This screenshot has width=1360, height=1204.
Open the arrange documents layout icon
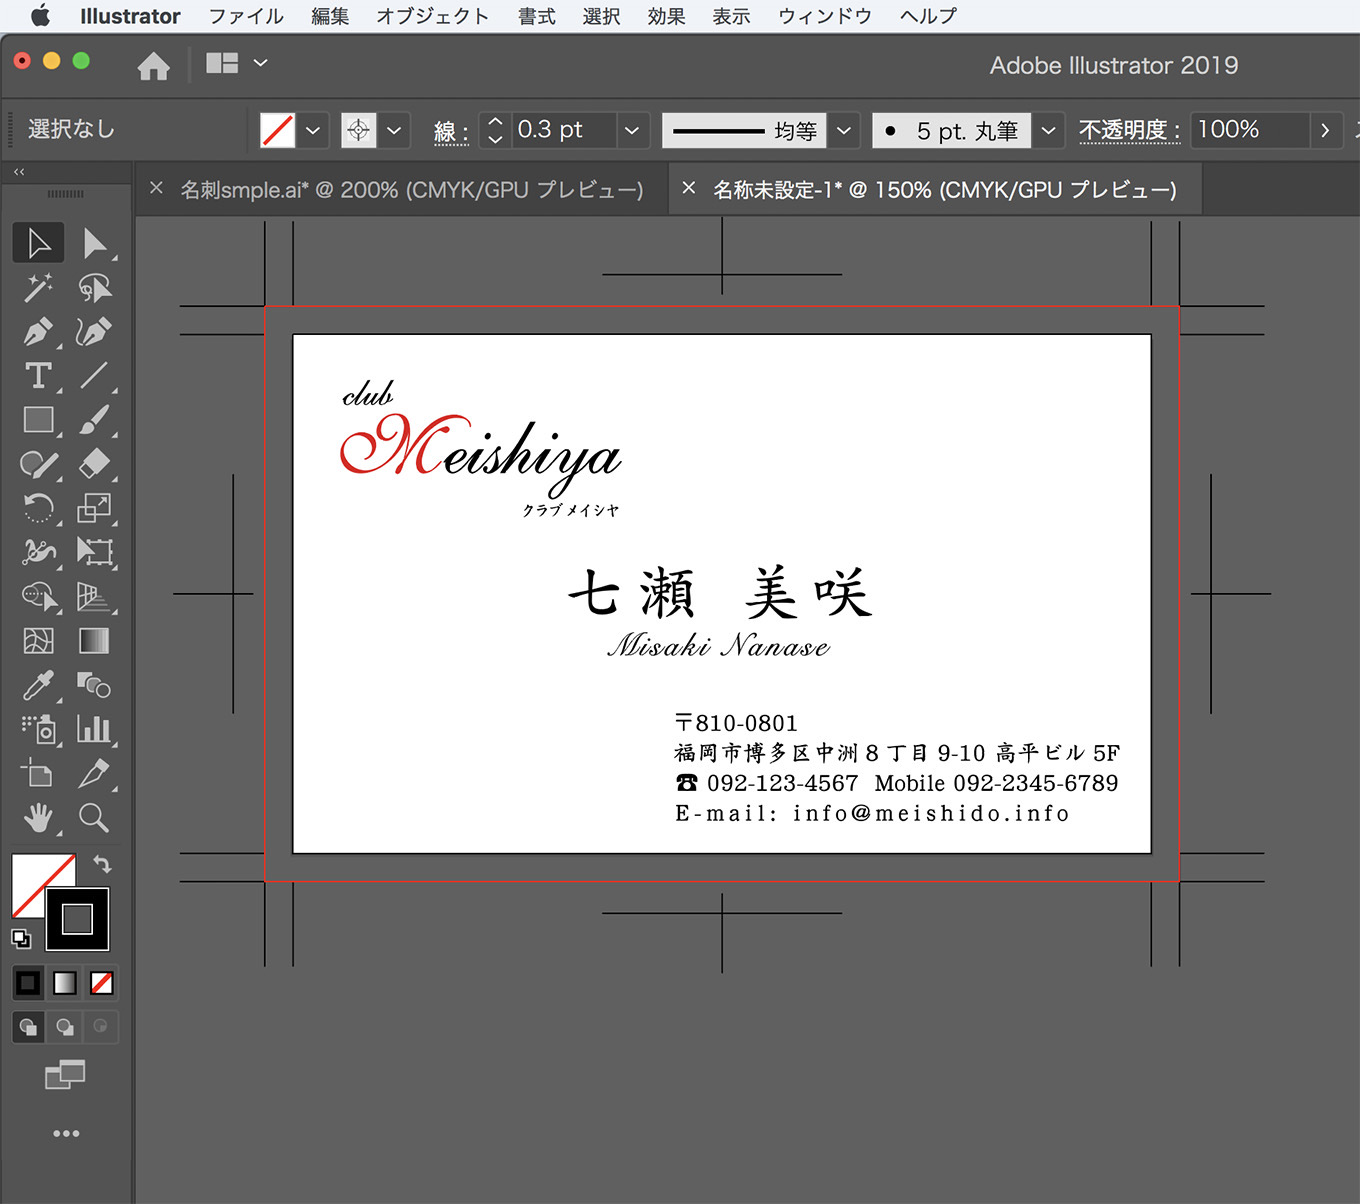click(x=222, y=63)
